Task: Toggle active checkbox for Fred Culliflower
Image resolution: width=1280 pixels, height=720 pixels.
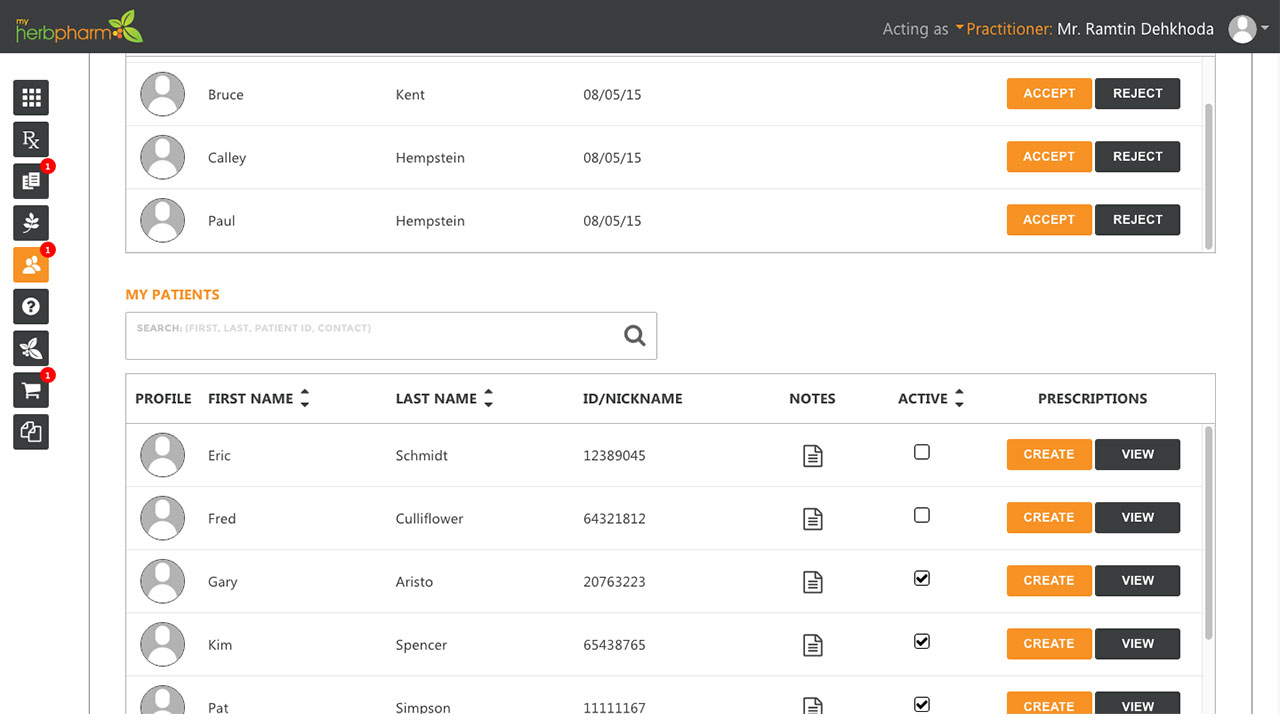Action: click(x=922, y=515)
